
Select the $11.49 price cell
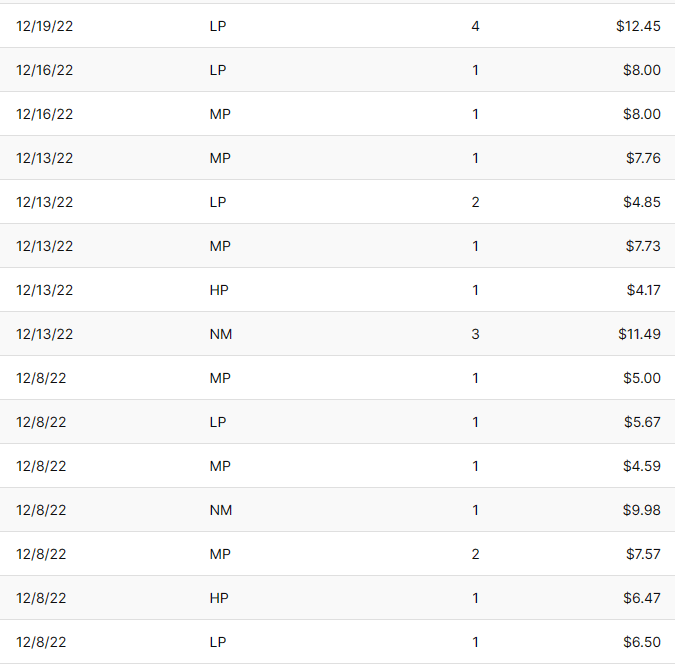click(x=639, y=334)
